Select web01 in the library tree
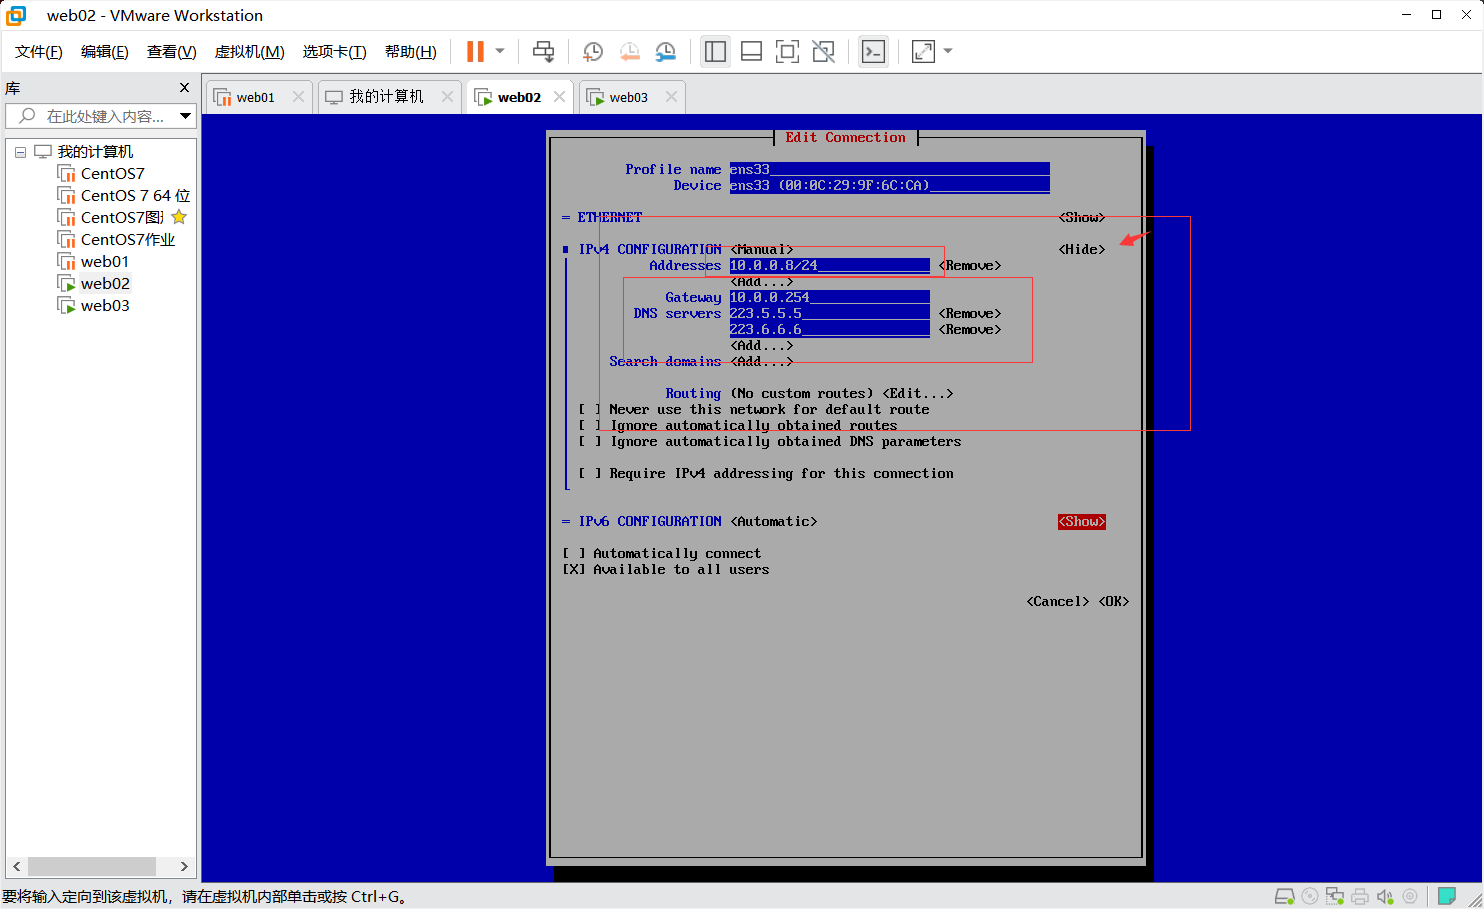The image size is (1484, 909). [x=105, y=262]
